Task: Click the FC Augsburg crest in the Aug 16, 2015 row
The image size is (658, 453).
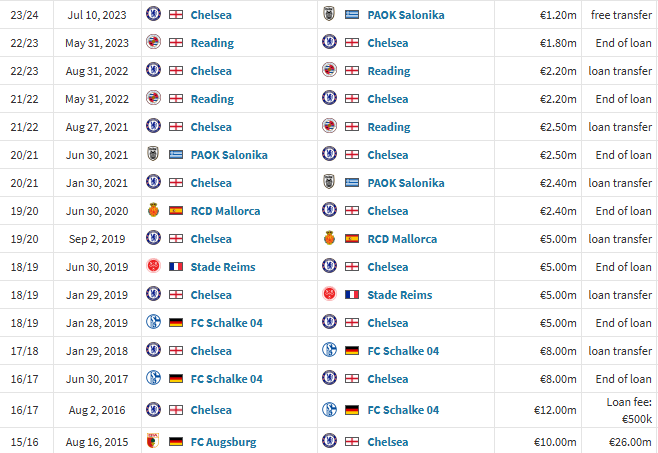Action: [153, 441]
